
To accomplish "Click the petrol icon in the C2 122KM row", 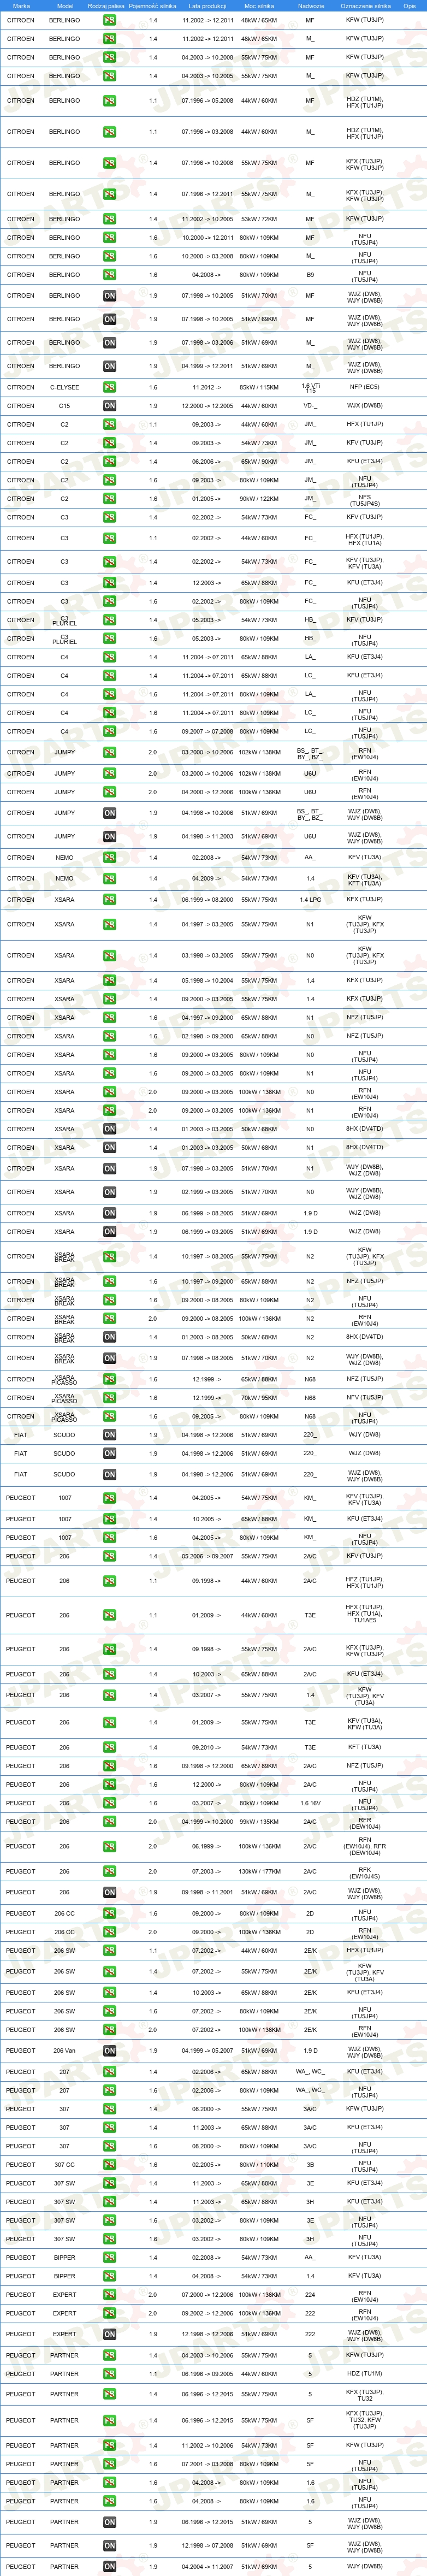I will point(109,499).
